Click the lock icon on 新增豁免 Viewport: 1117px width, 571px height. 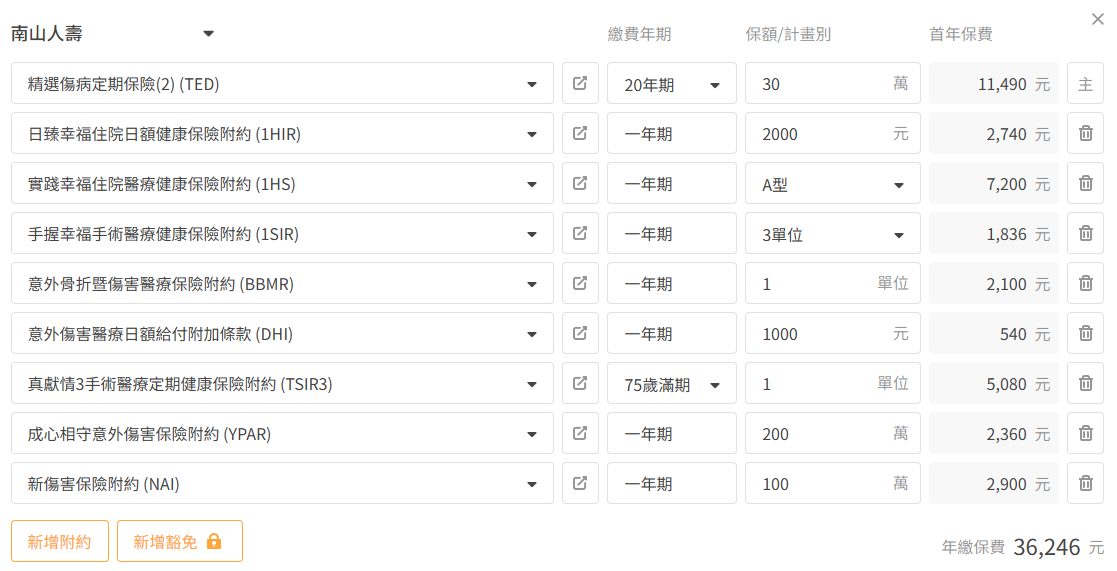[214, 542]
